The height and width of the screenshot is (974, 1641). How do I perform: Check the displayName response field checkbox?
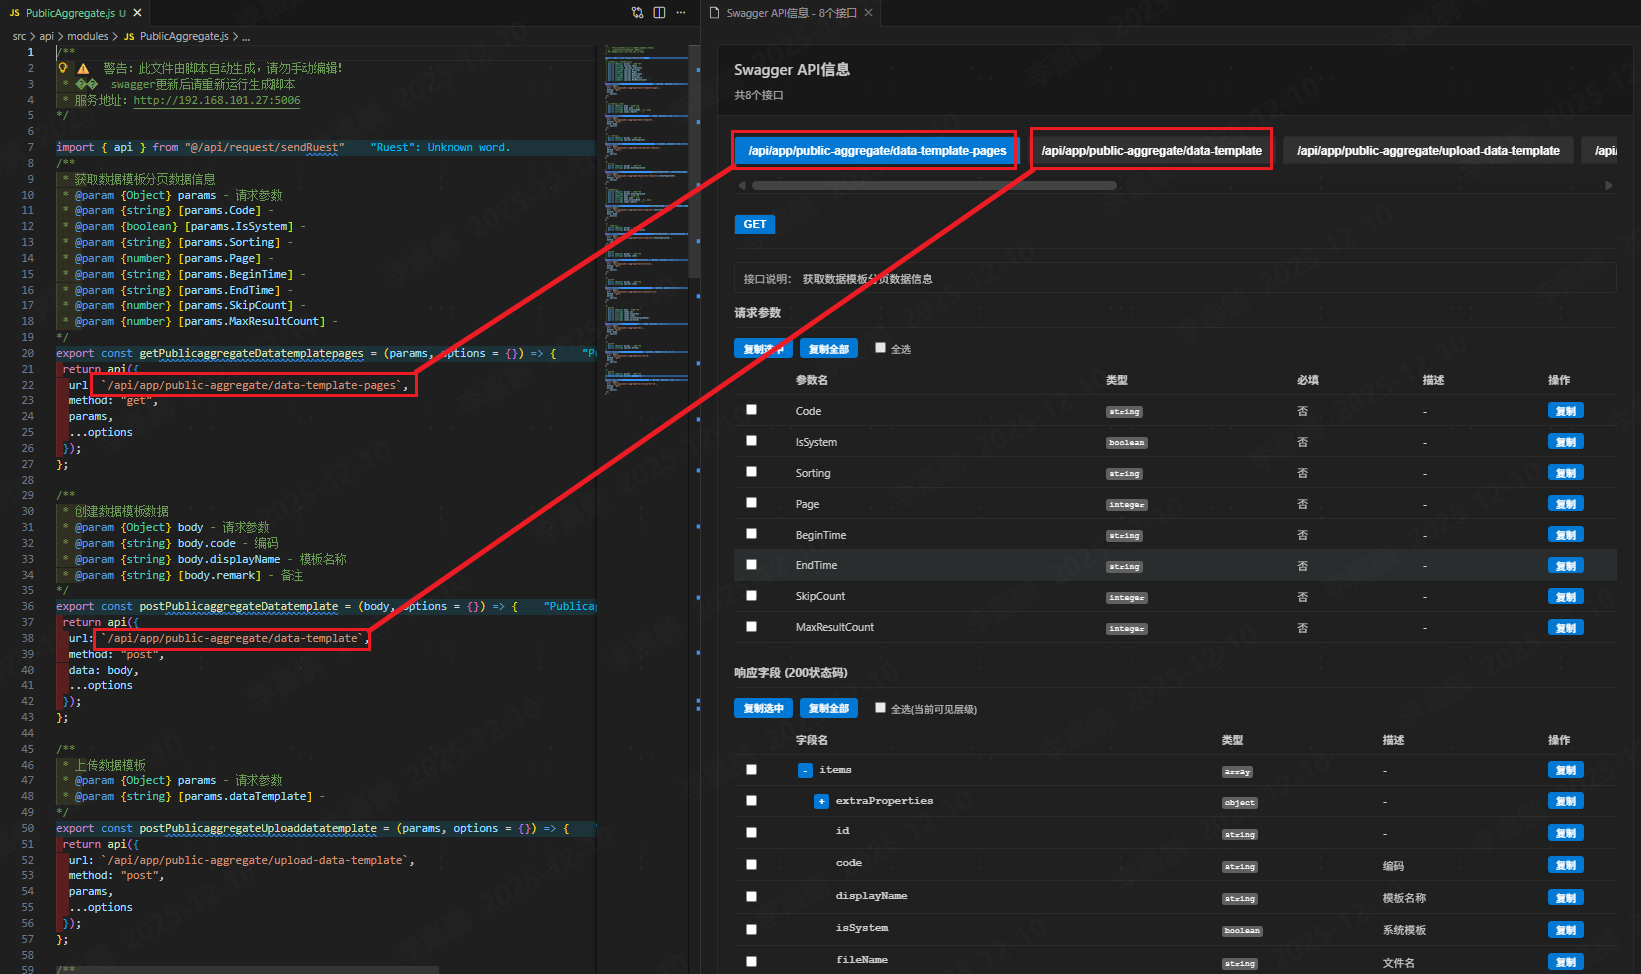pos(751,897)
